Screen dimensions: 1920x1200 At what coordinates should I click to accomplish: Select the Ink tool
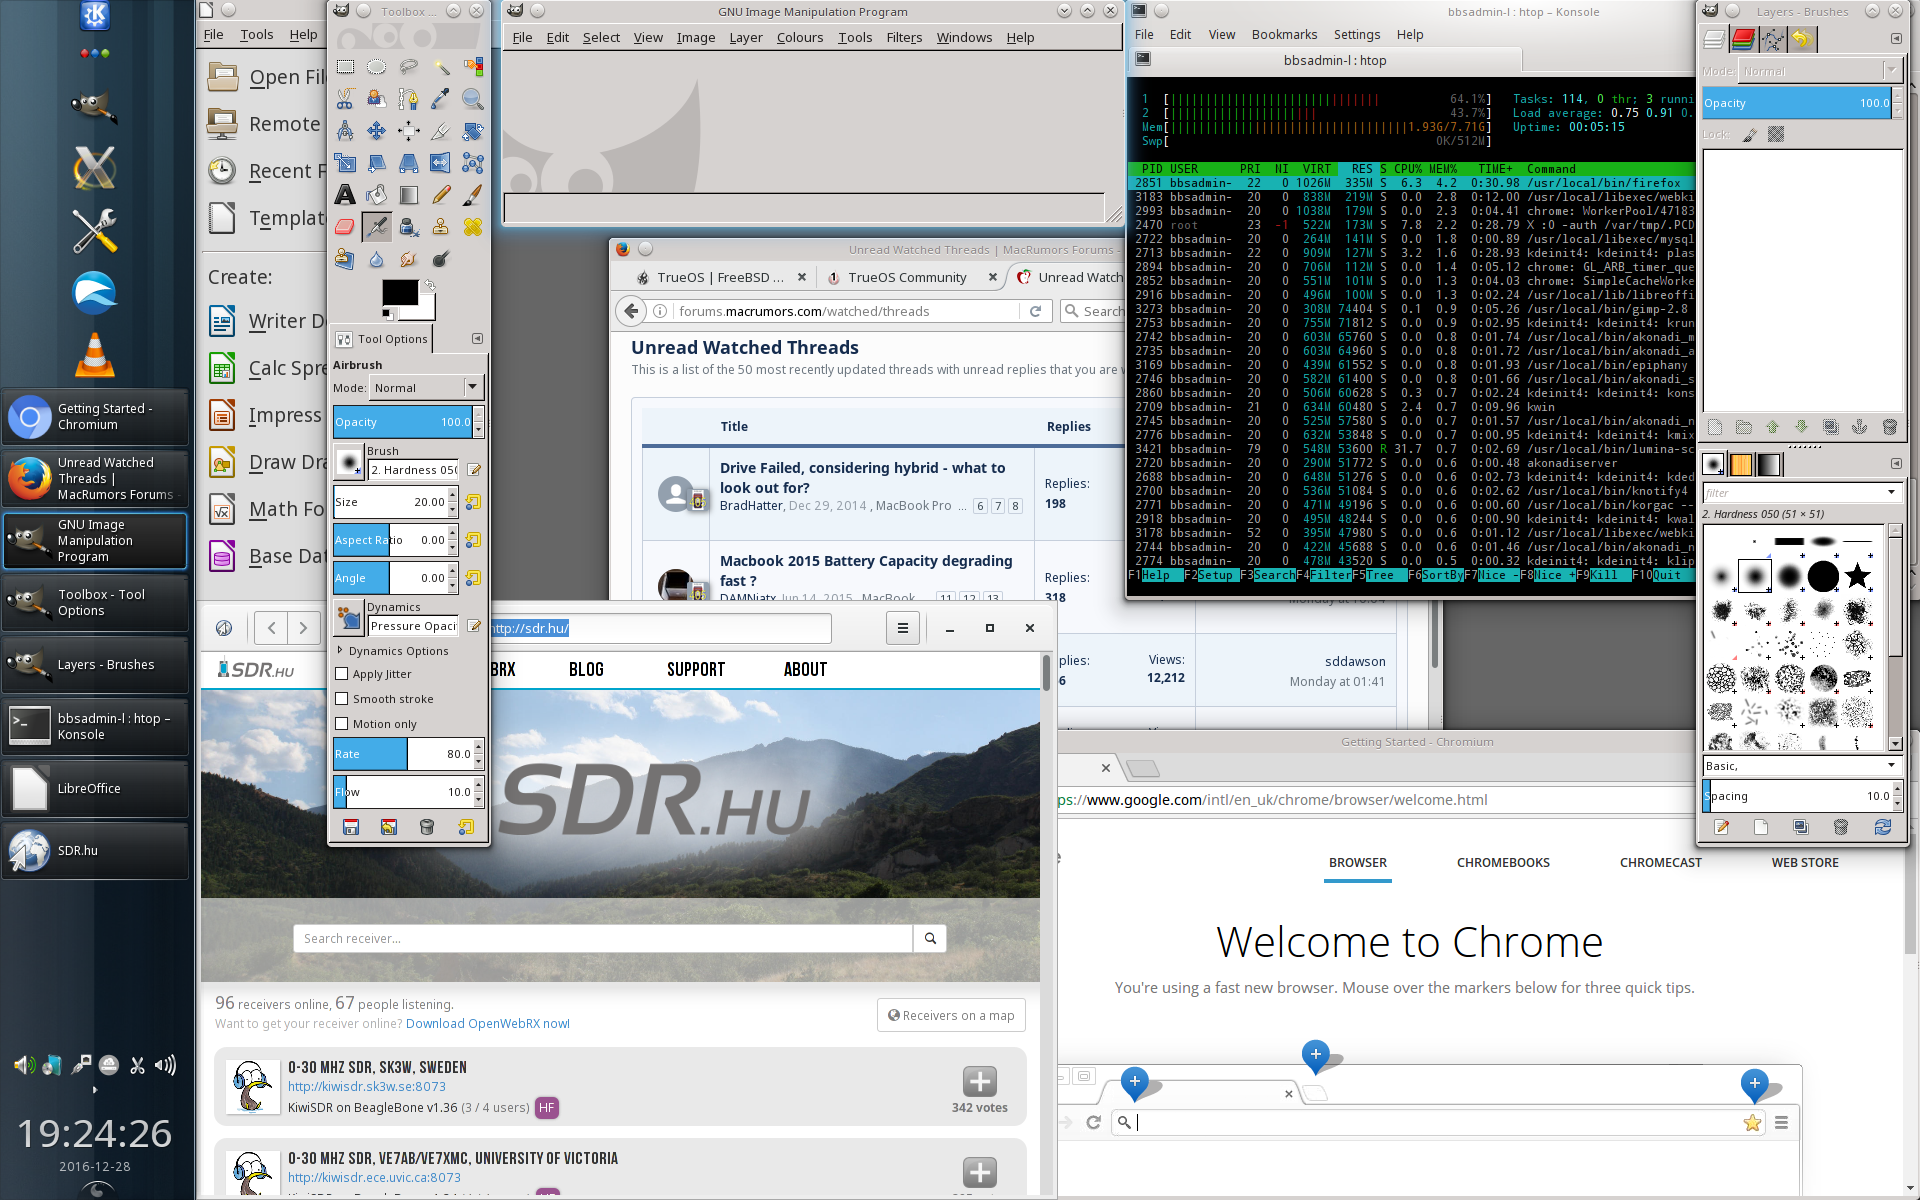pyautogui.click(x=409, y=227)
